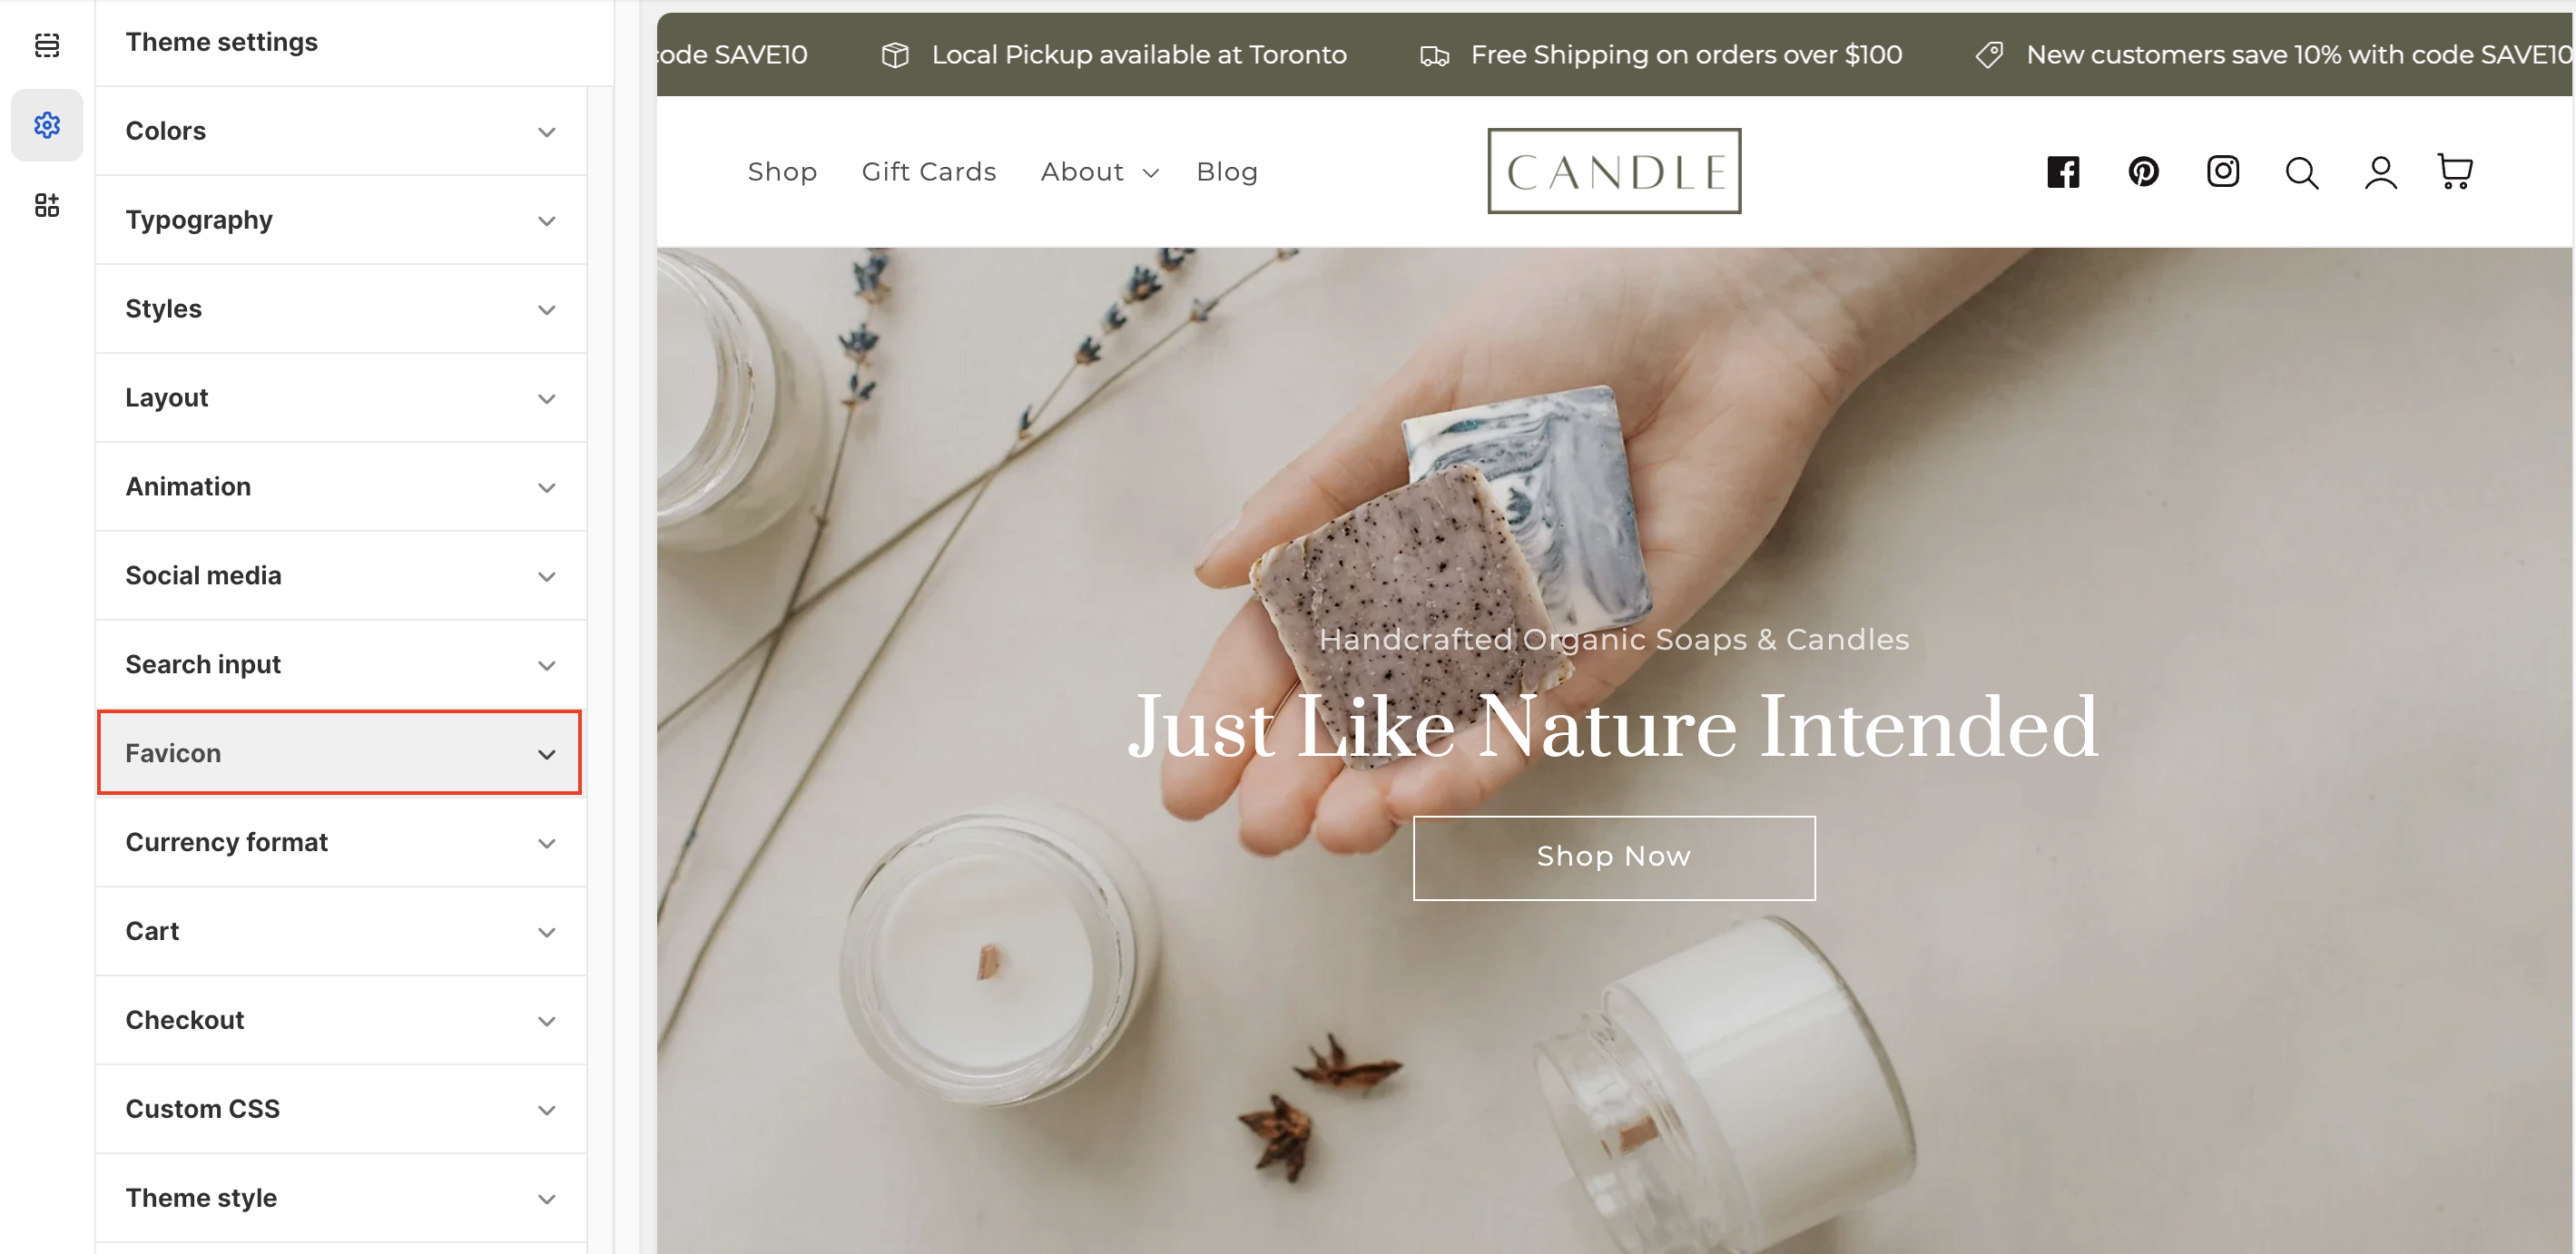The image size is (2576, 1254).
Task: Open the Shop navigation link
Action: (x=782, y=172)
